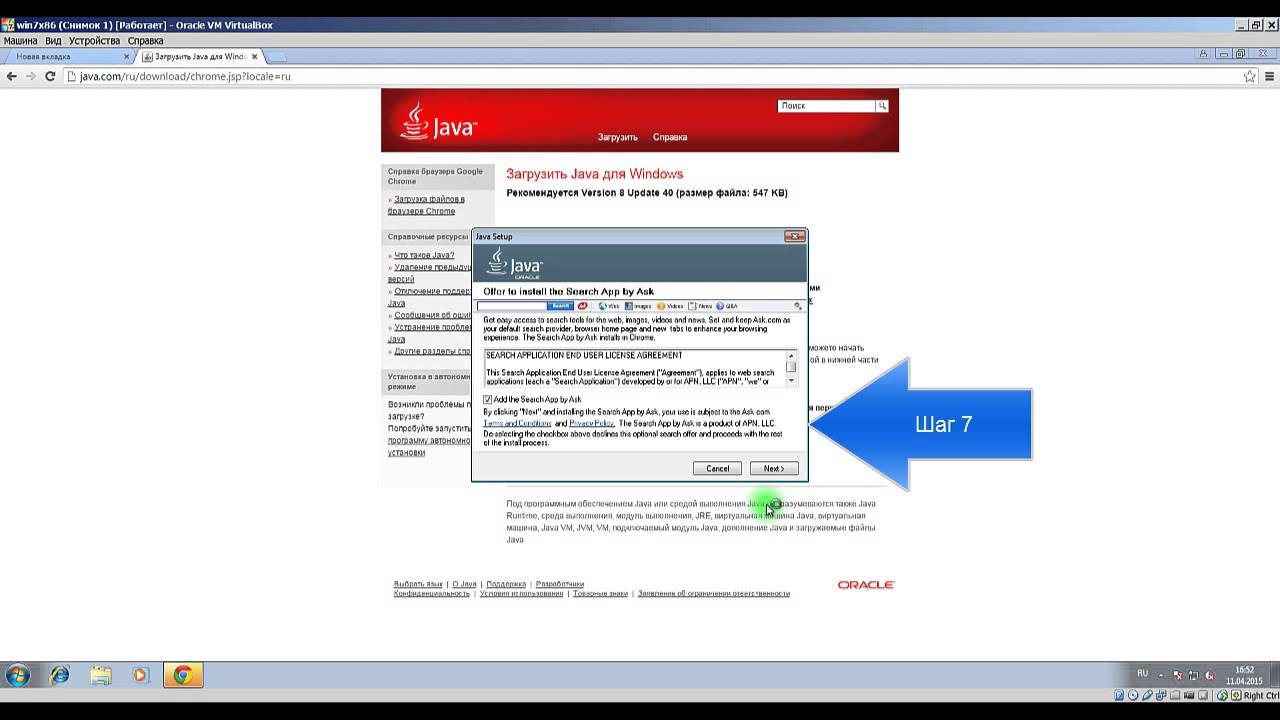Click the Ask toolbar search input preview

pos(512,306)
